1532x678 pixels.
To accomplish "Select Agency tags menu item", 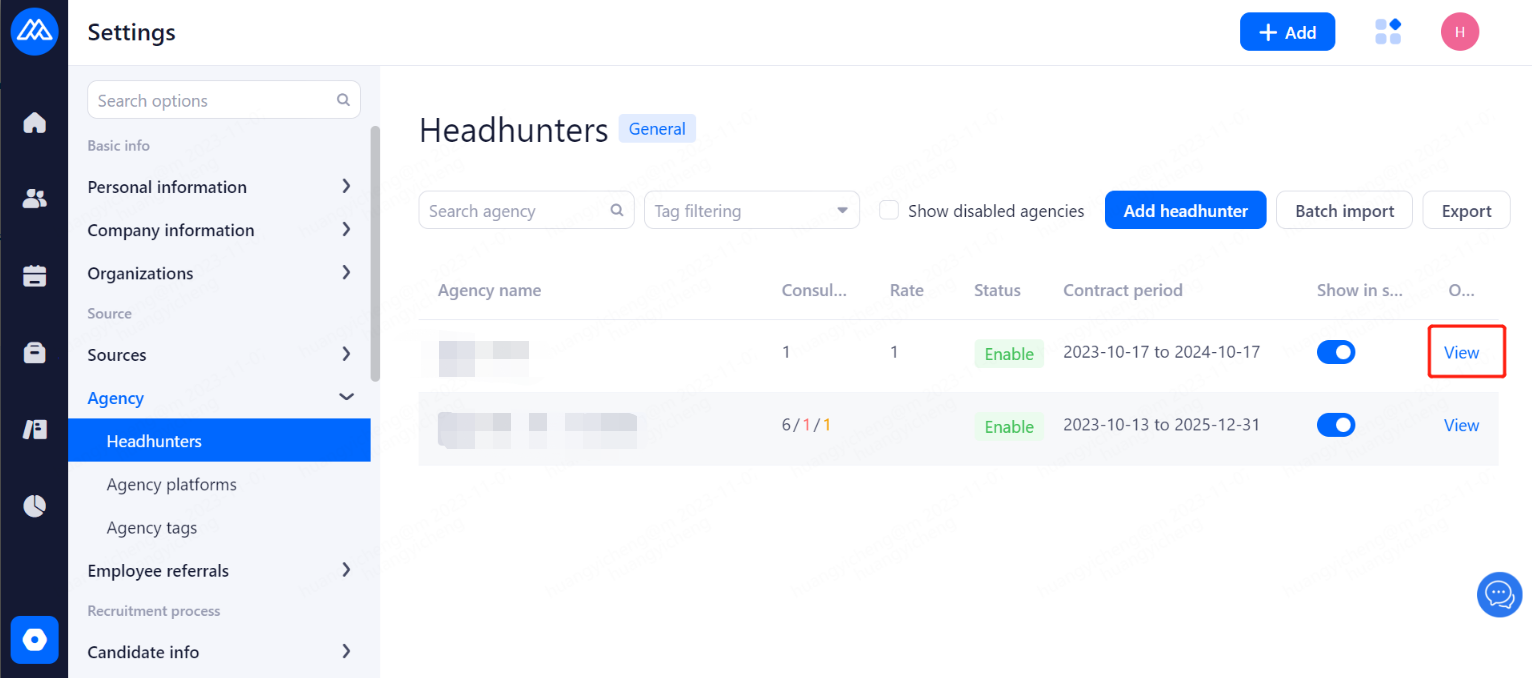I will (152, 528).
